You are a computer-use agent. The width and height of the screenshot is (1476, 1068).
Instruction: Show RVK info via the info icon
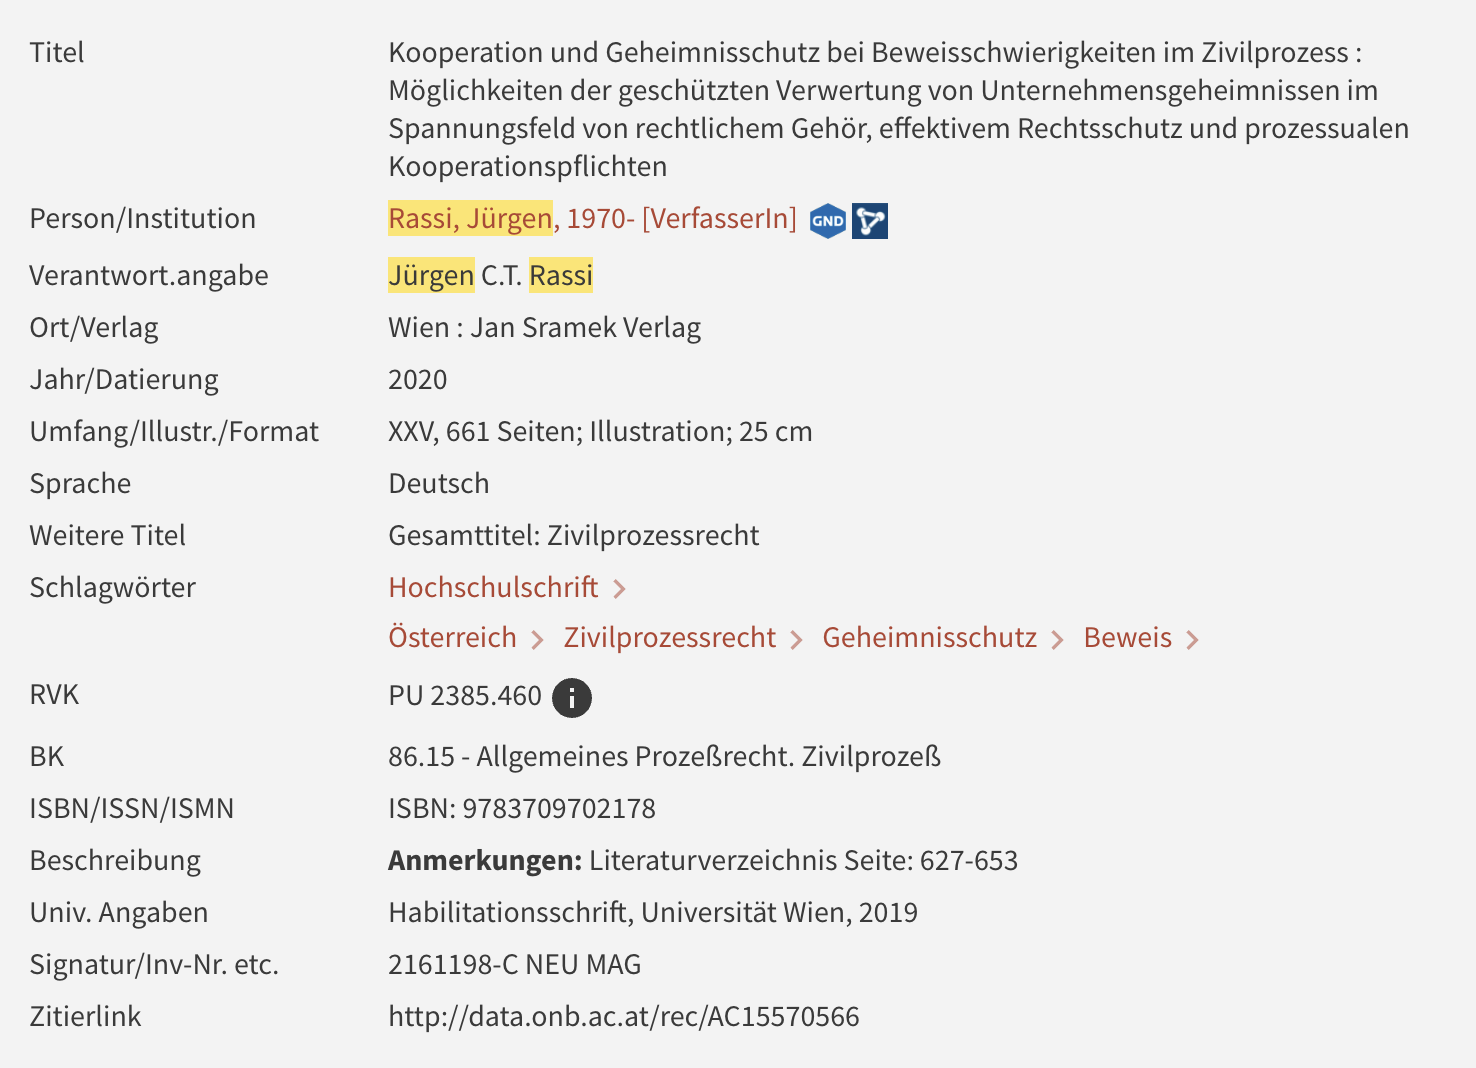tap(572, 697)
